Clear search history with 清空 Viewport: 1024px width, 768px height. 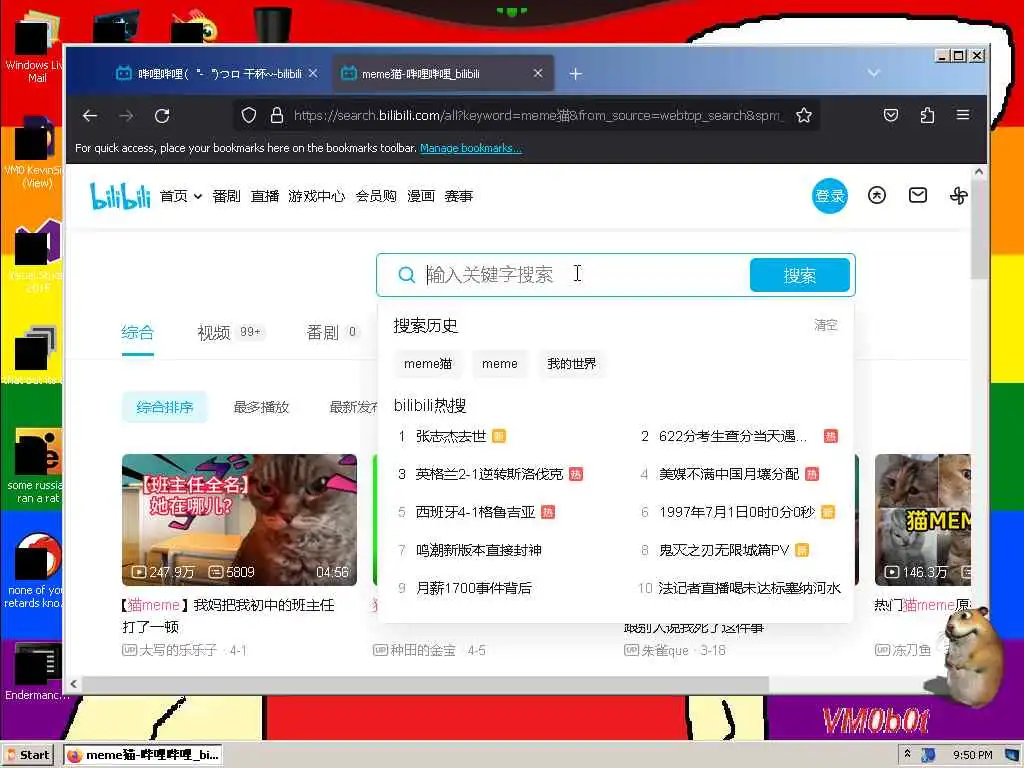click(825, 325)
